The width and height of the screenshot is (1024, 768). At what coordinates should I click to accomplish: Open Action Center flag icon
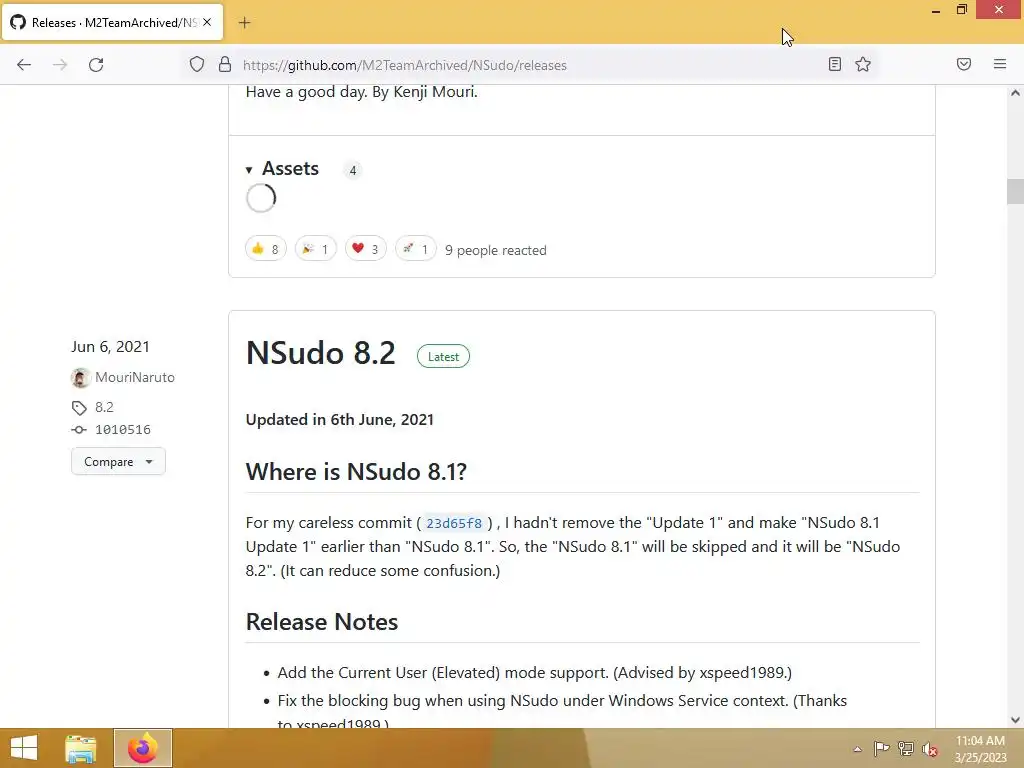coord(882,748)
